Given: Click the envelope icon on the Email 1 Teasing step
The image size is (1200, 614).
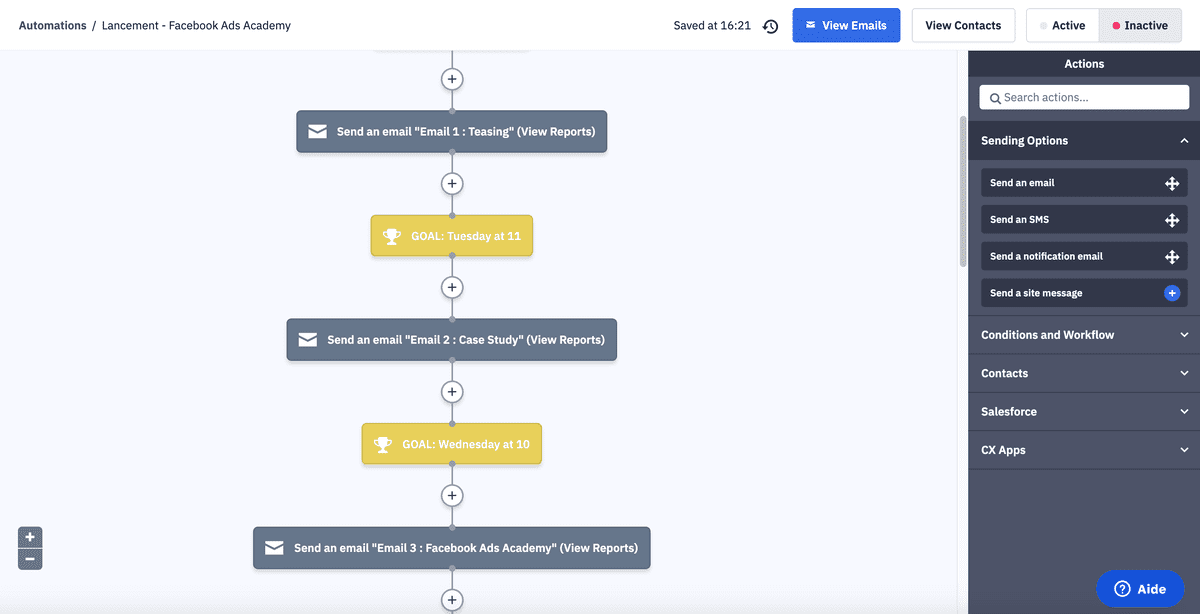Looking at the screenshot, I should click(x=317, y=132).
